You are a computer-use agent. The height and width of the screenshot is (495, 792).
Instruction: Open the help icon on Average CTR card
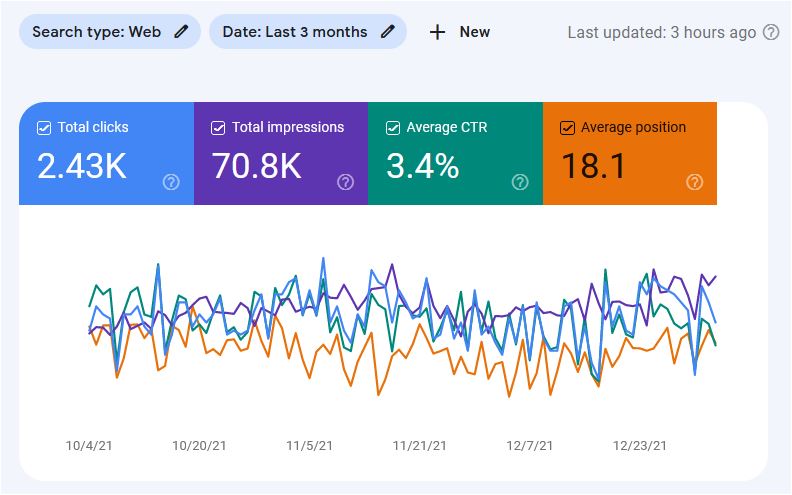[x=520, y=182]
